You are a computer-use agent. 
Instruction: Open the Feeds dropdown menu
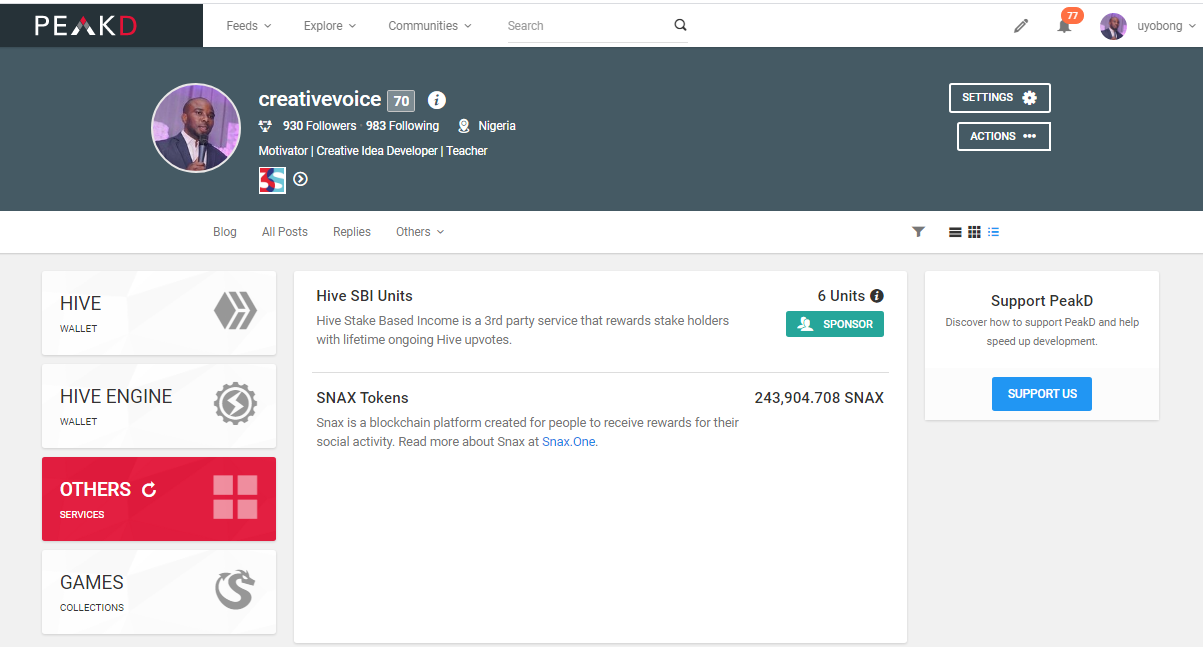coord(249,26)
